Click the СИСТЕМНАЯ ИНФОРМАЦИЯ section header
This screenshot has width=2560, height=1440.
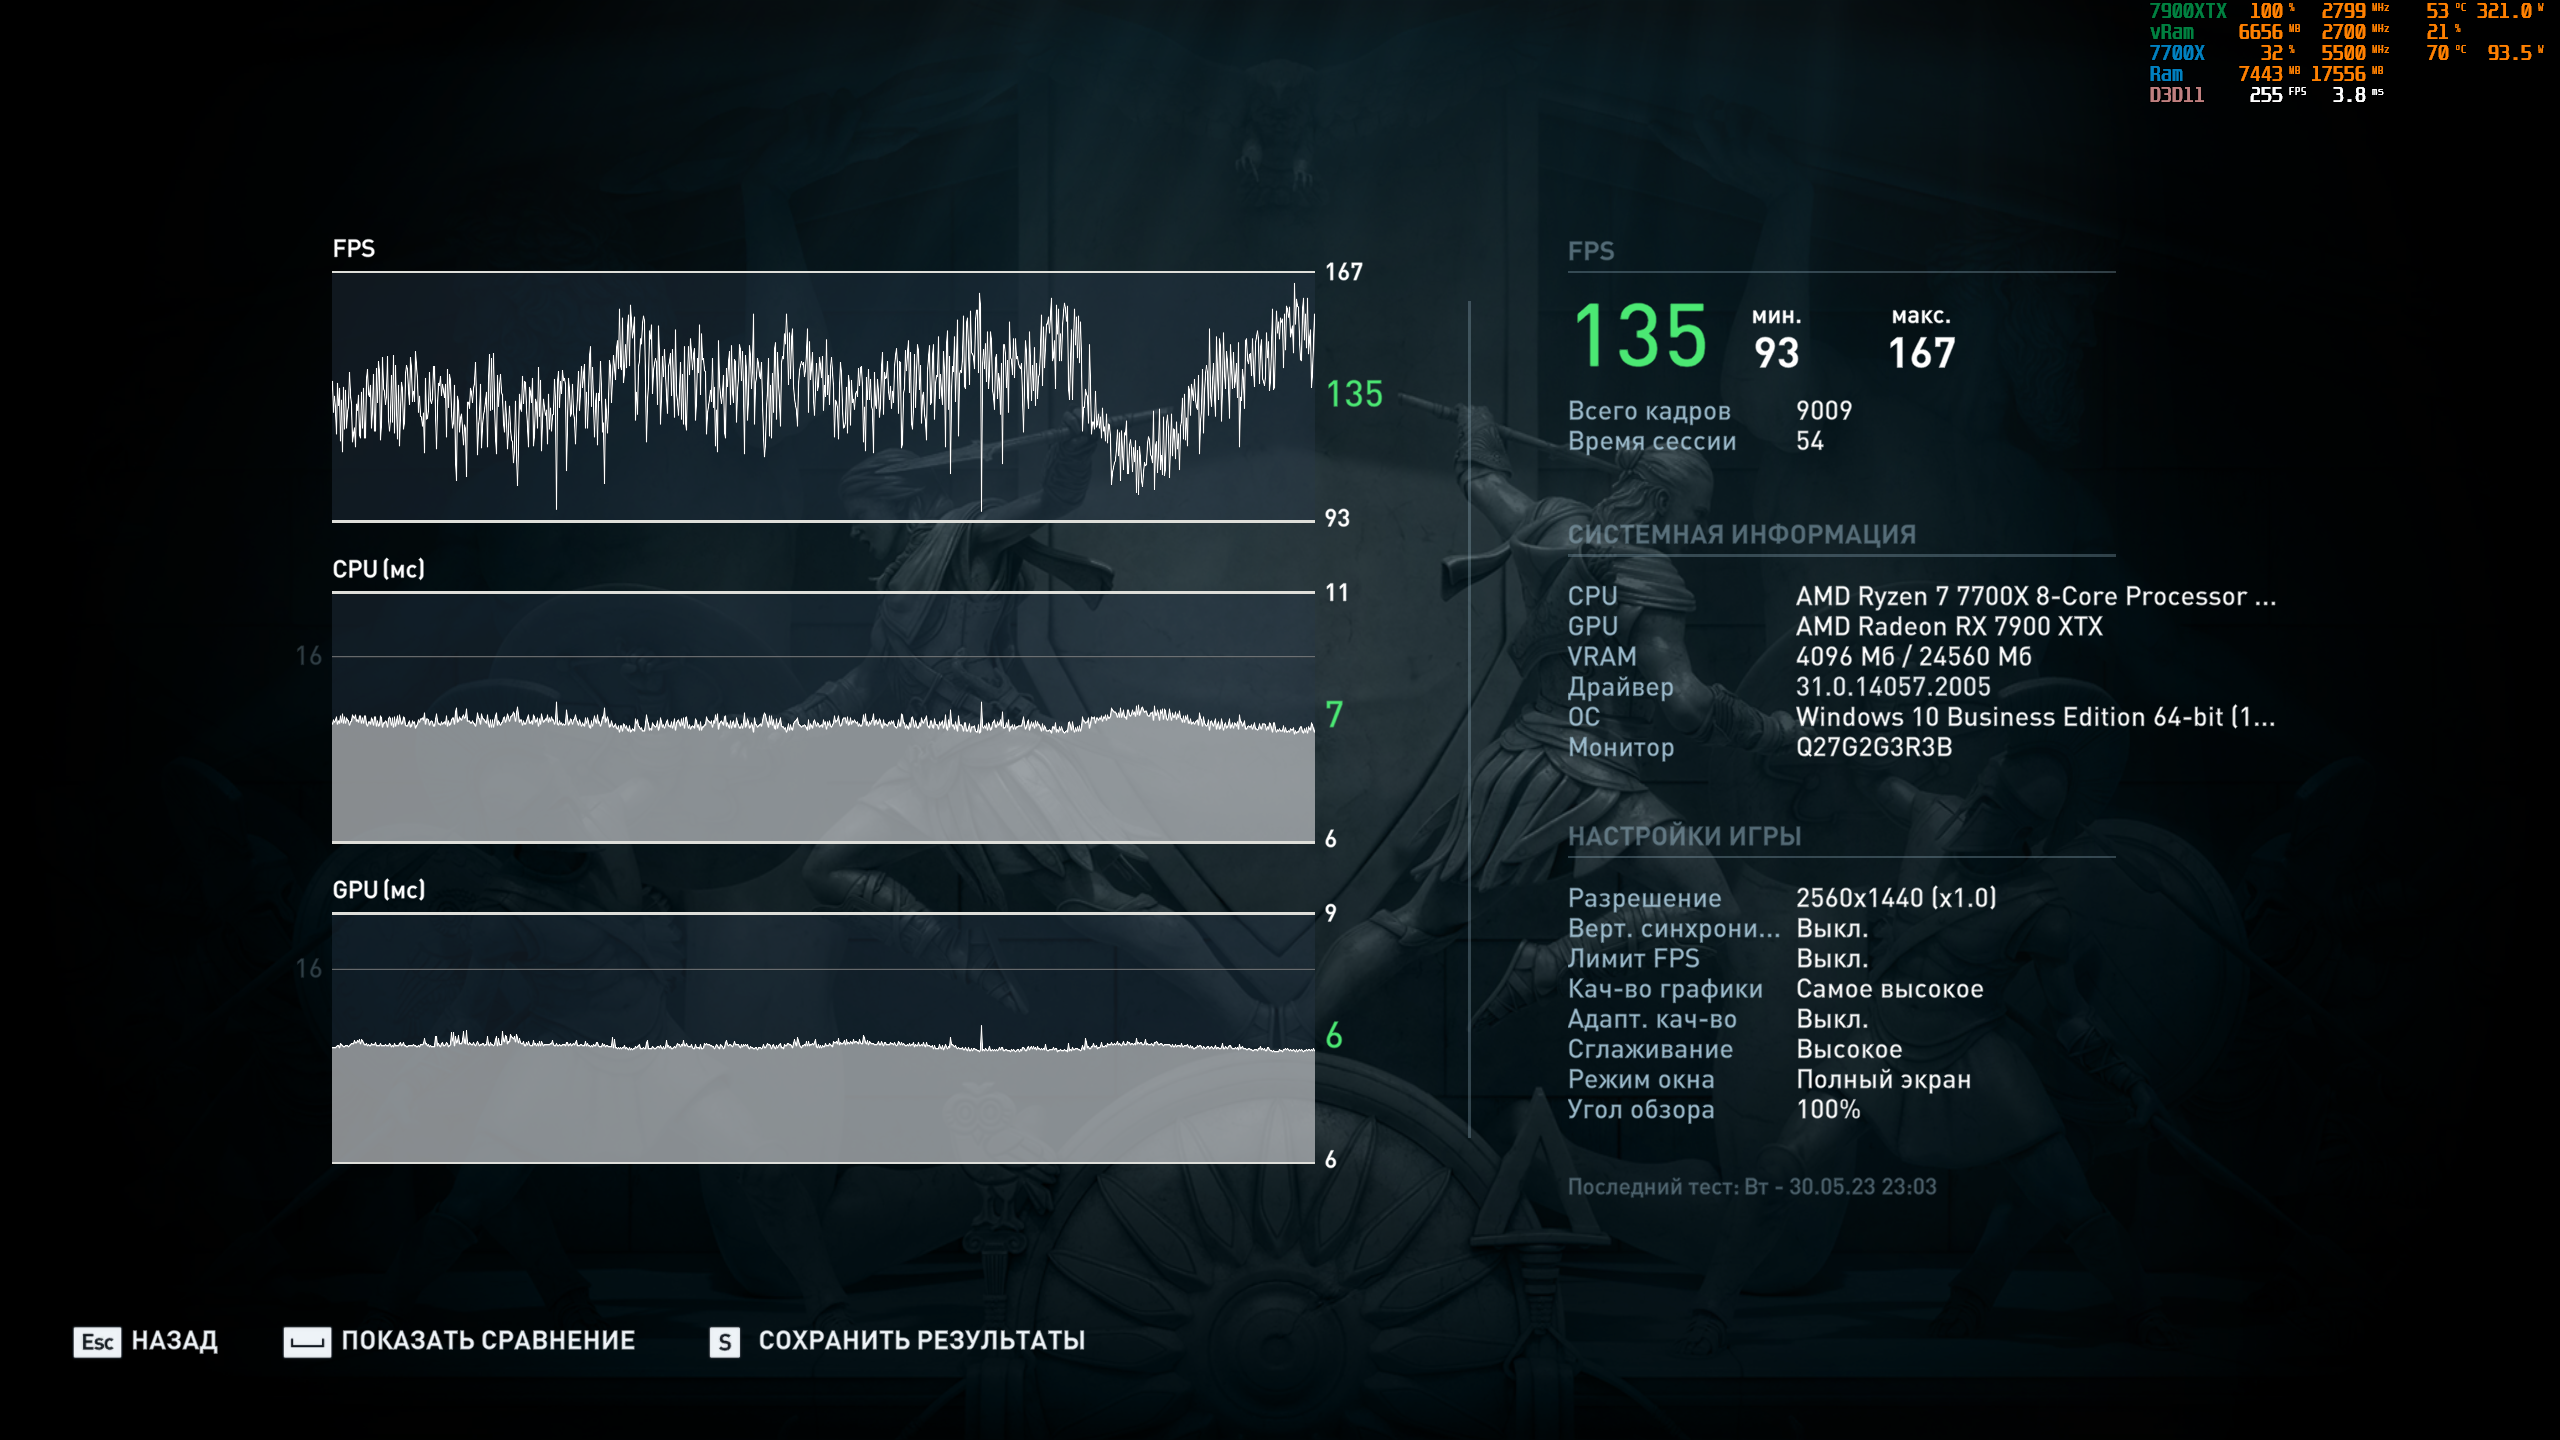click(x=1741, y=535)
